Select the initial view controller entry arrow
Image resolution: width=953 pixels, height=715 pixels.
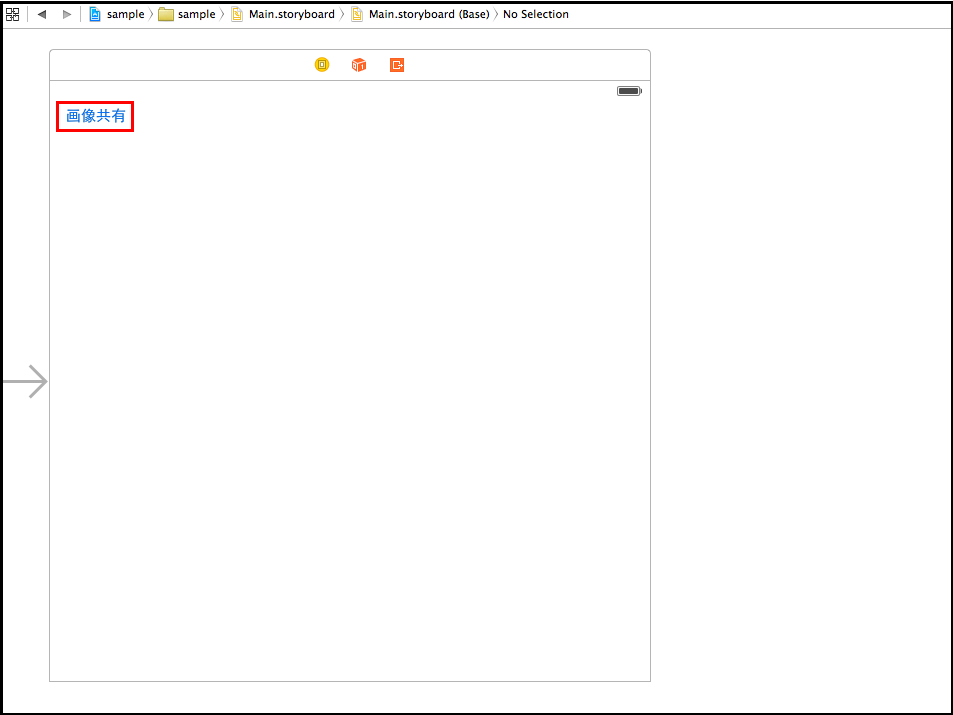pyautogui.click(x=25, y=382)
